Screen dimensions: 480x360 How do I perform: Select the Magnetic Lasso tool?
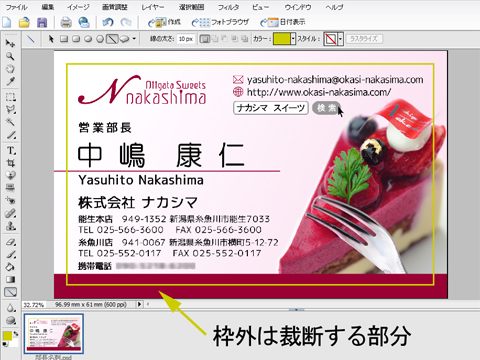coord(10,110)
